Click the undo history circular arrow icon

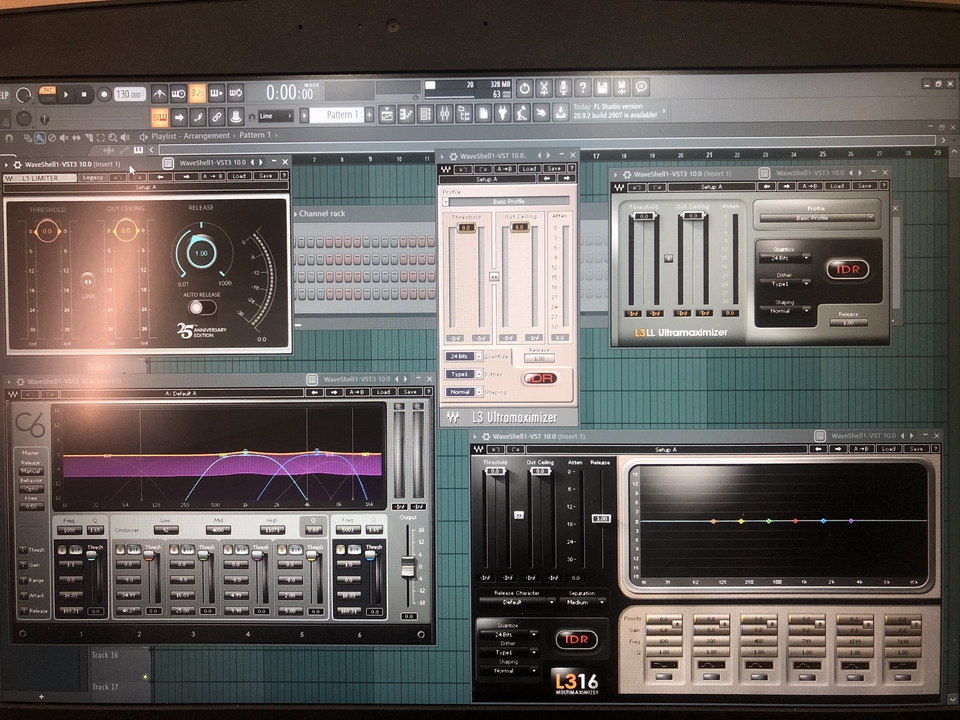tap(524, 88)
